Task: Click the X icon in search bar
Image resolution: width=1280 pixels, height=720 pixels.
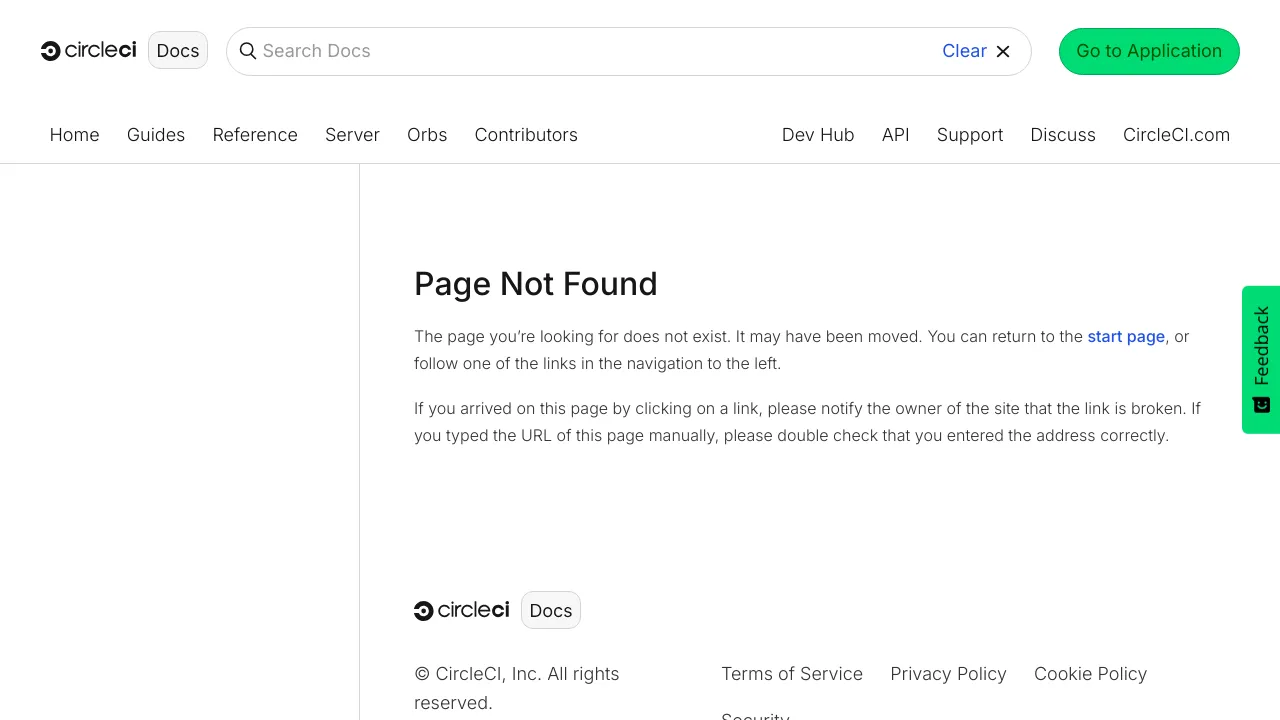Action: [1003, 51]
